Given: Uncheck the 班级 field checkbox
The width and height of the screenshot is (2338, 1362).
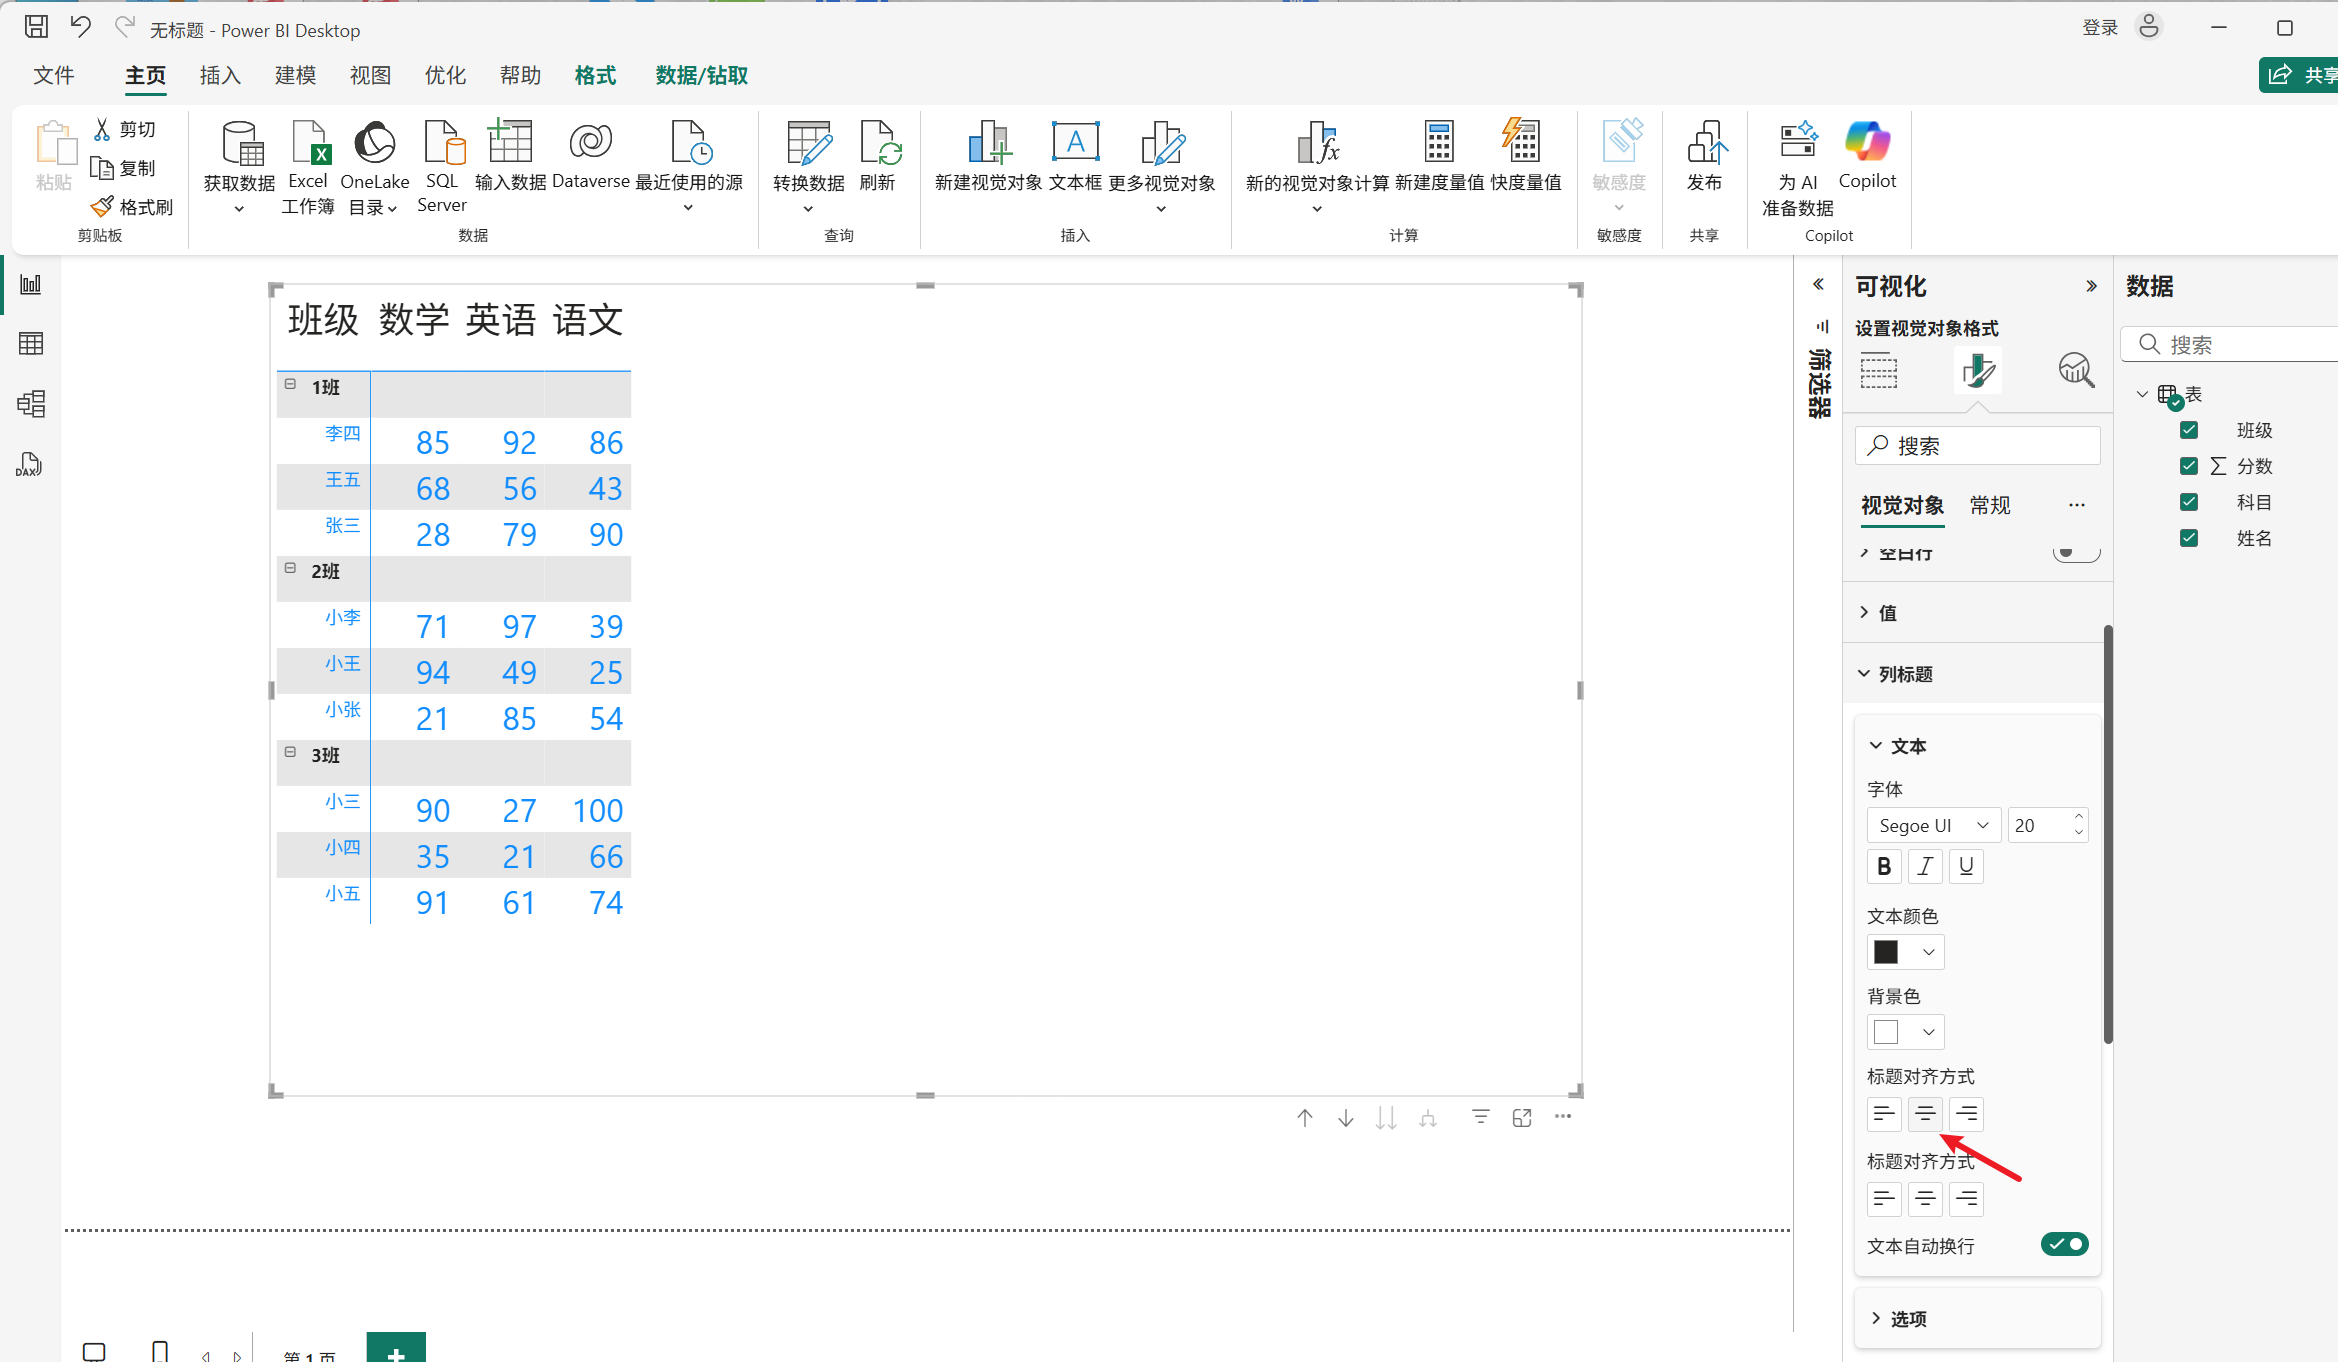Looking at the screenshot, I should click(x=2189, y=430).
